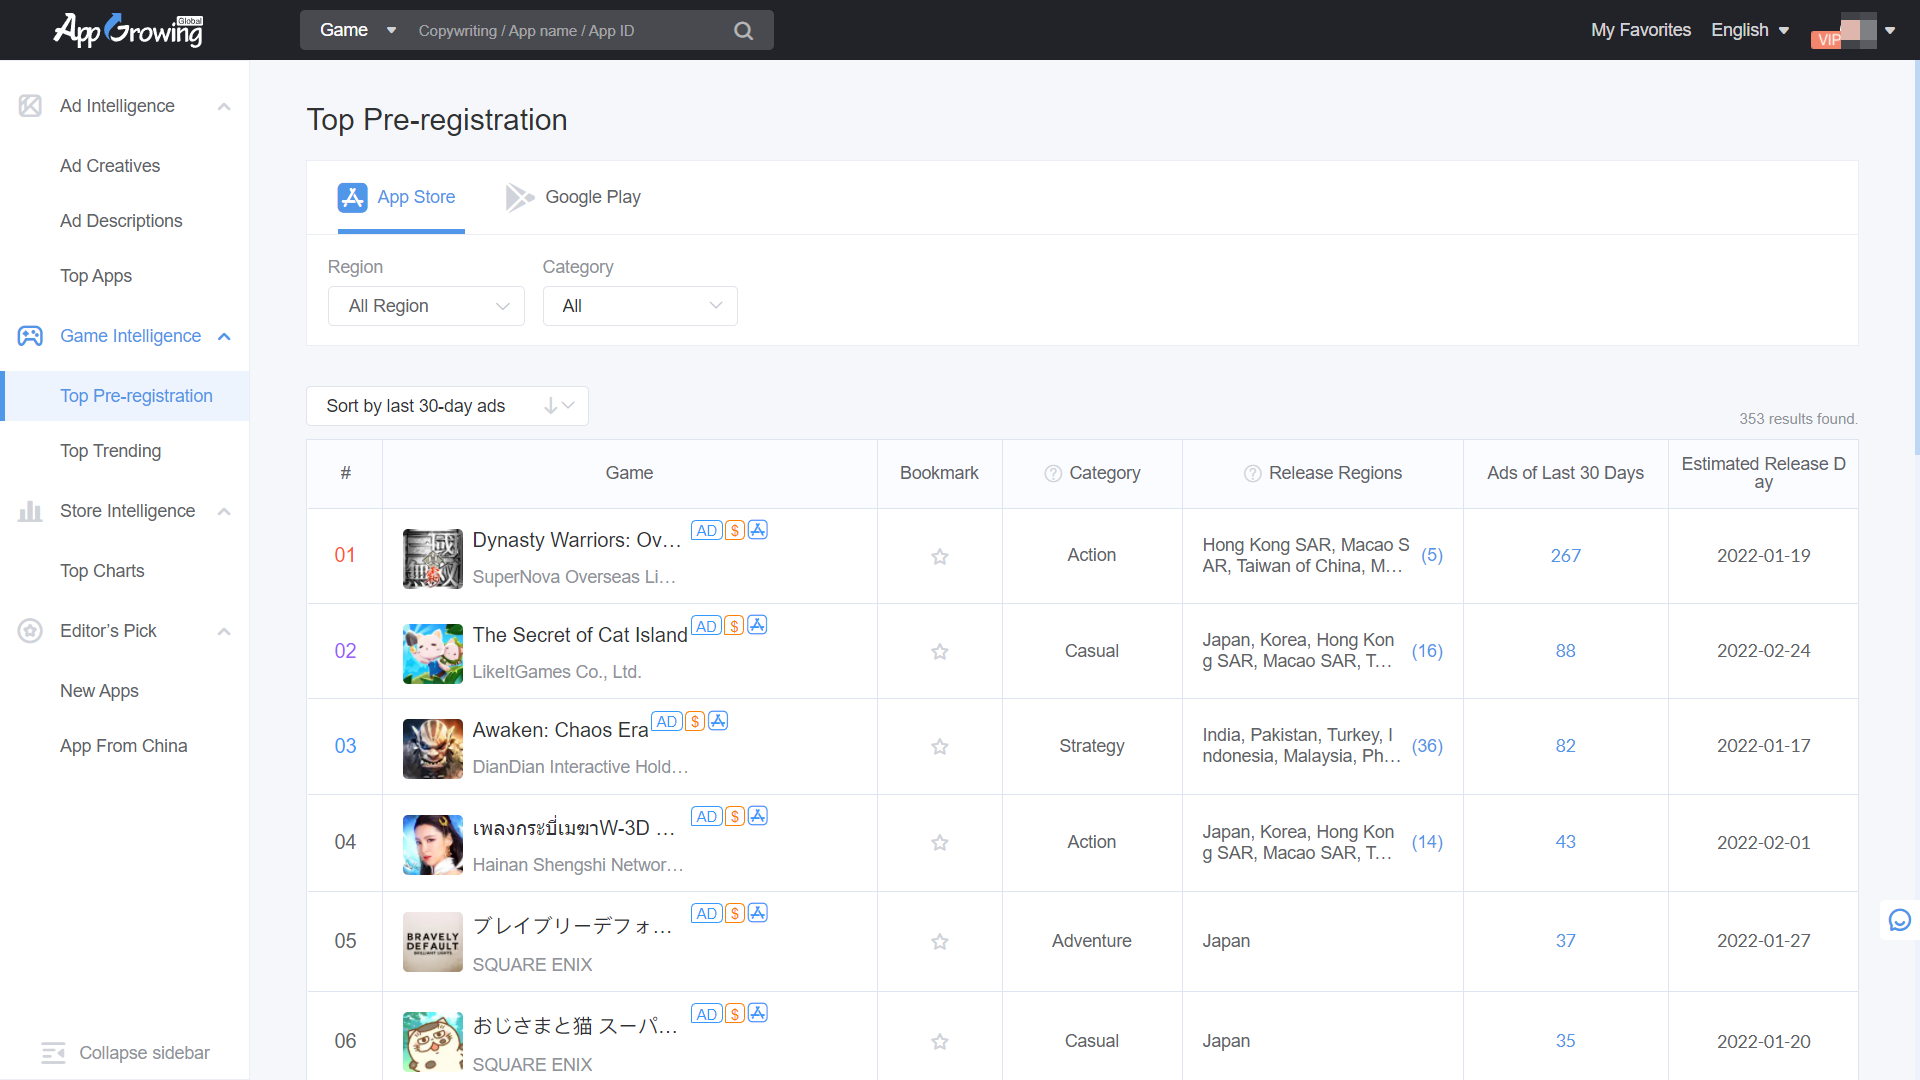Open the chat support bubble icon
The width and height of the screenshot is (1920, 1080).
pos(1900,920)
